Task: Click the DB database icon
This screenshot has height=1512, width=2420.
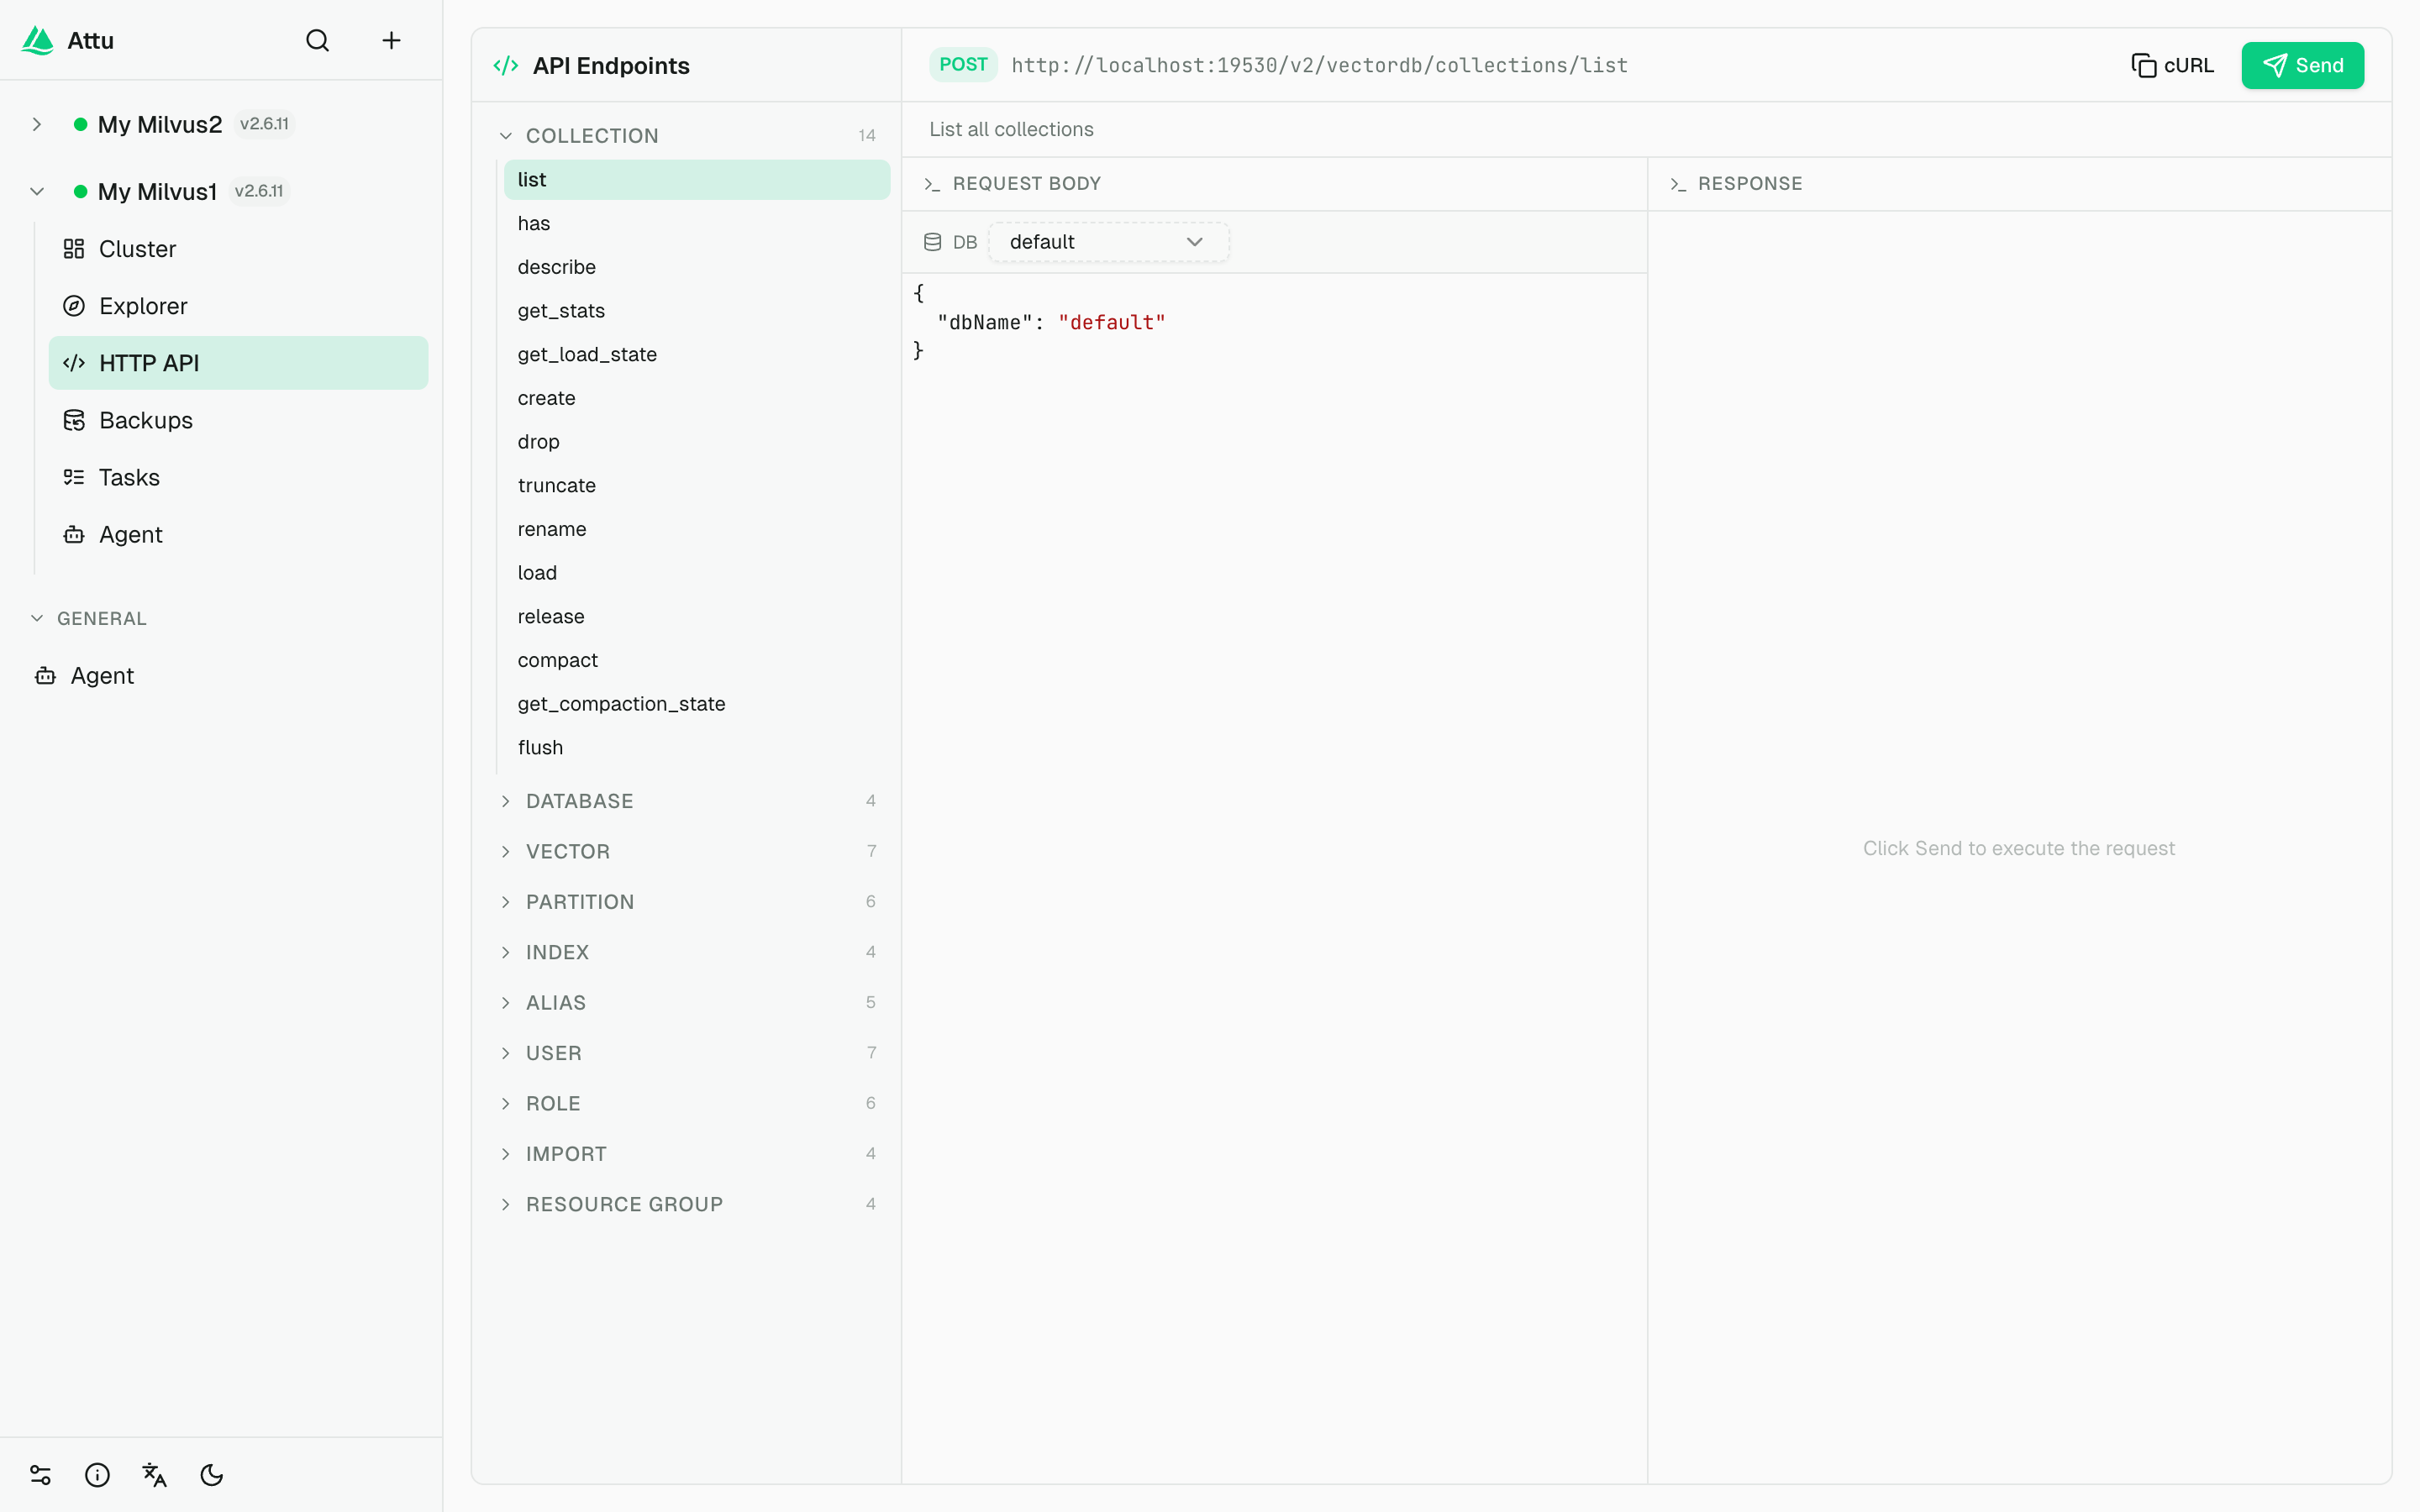Action: tap(932, 242)
